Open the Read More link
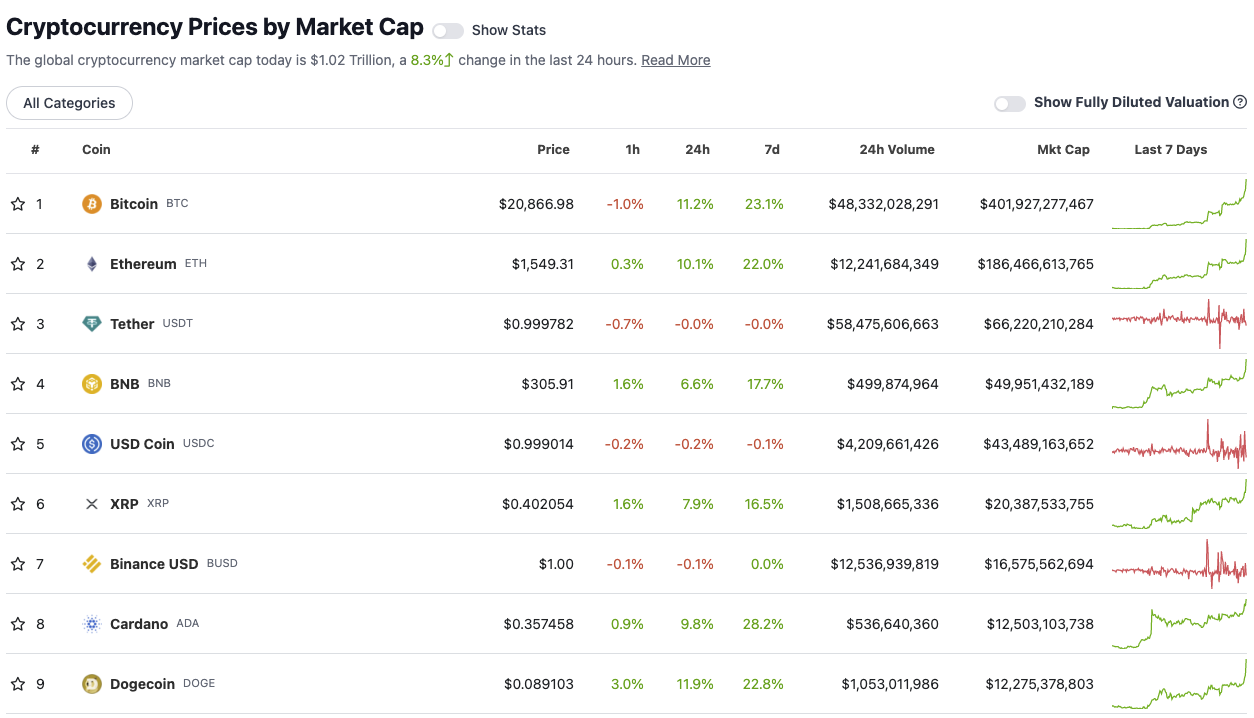 [x=676, y=60]
